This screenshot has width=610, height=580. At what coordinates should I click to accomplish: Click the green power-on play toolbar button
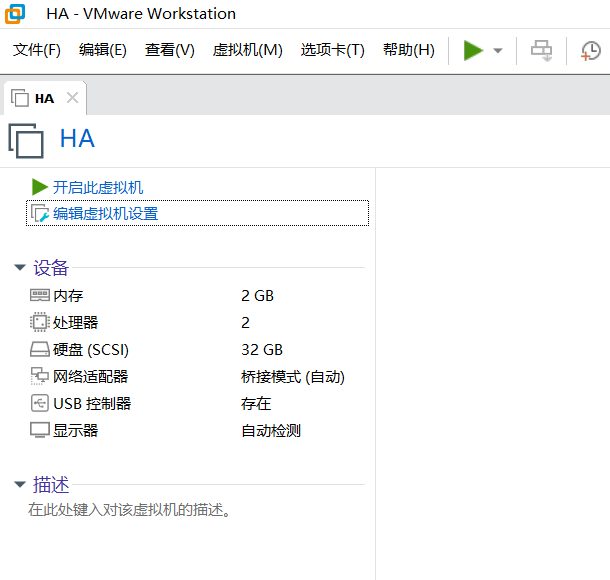[x=473, y=51]
